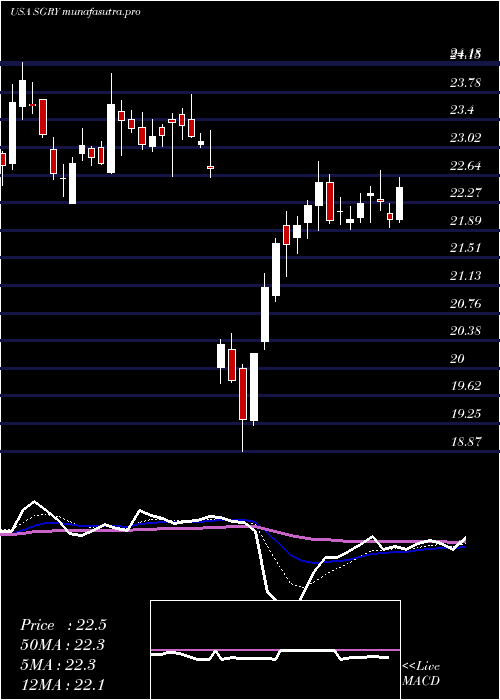Click the 19.62 price axis label

point(466,386)
